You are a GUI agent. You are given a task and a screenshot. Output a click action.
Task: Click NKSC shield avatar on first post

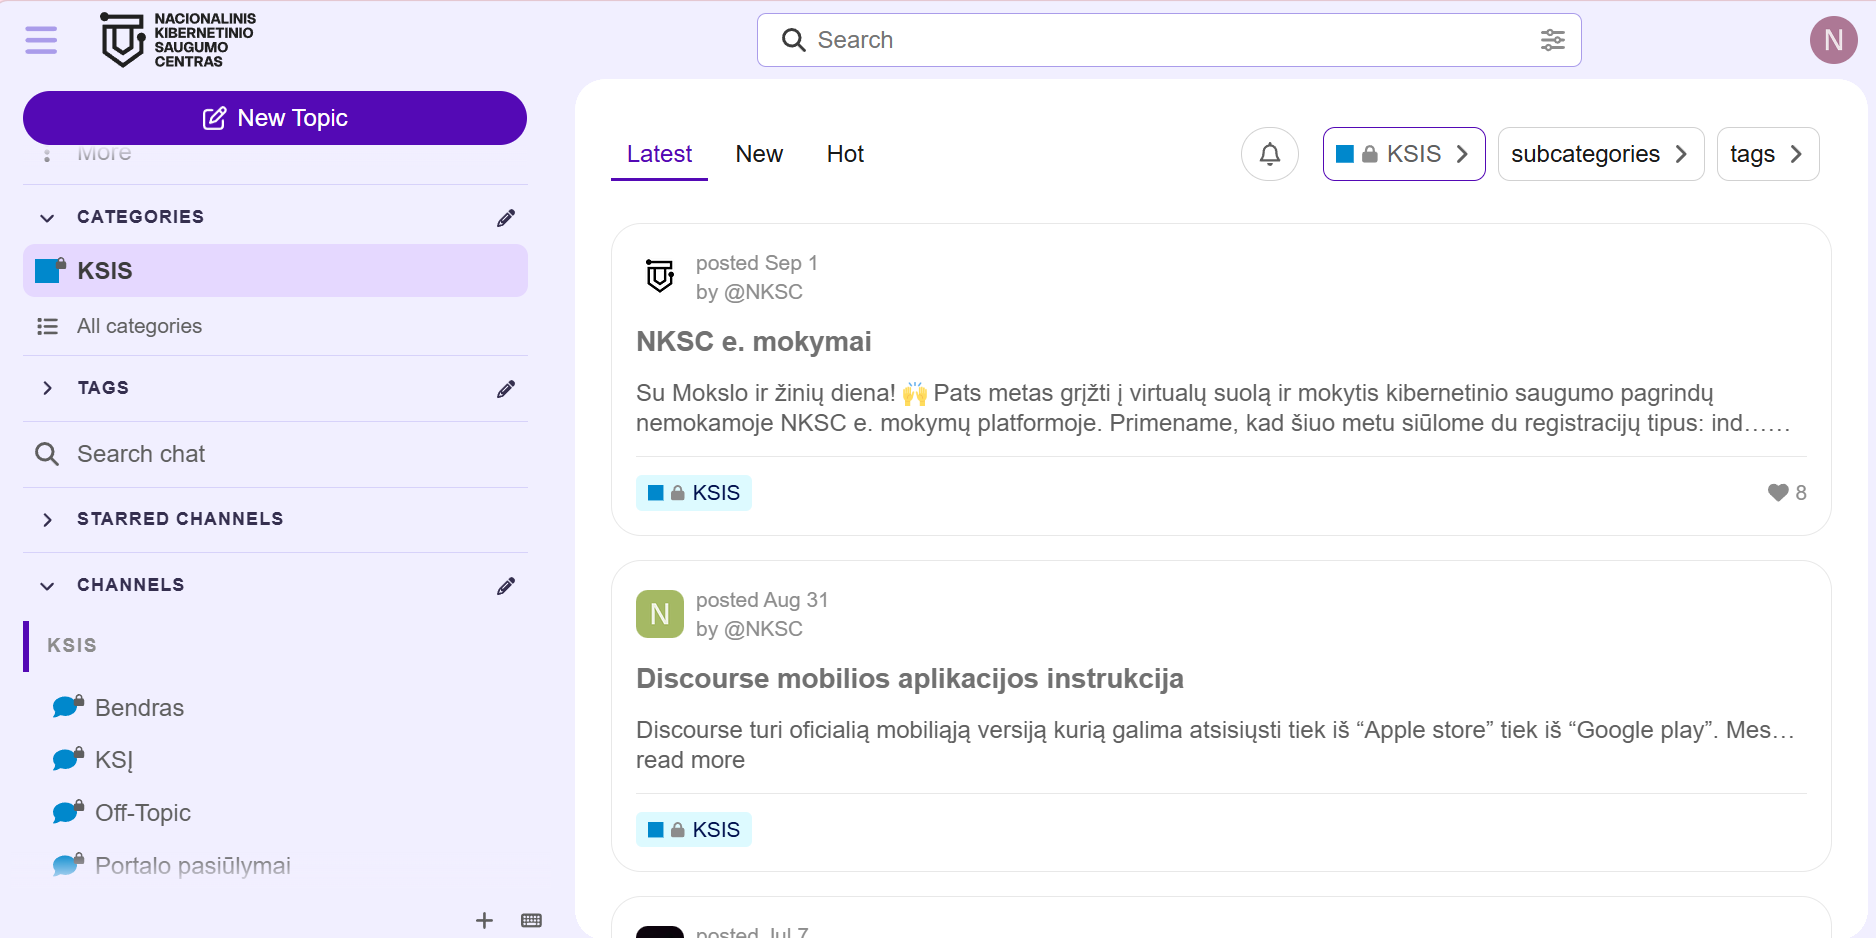[x=660, y=276]
